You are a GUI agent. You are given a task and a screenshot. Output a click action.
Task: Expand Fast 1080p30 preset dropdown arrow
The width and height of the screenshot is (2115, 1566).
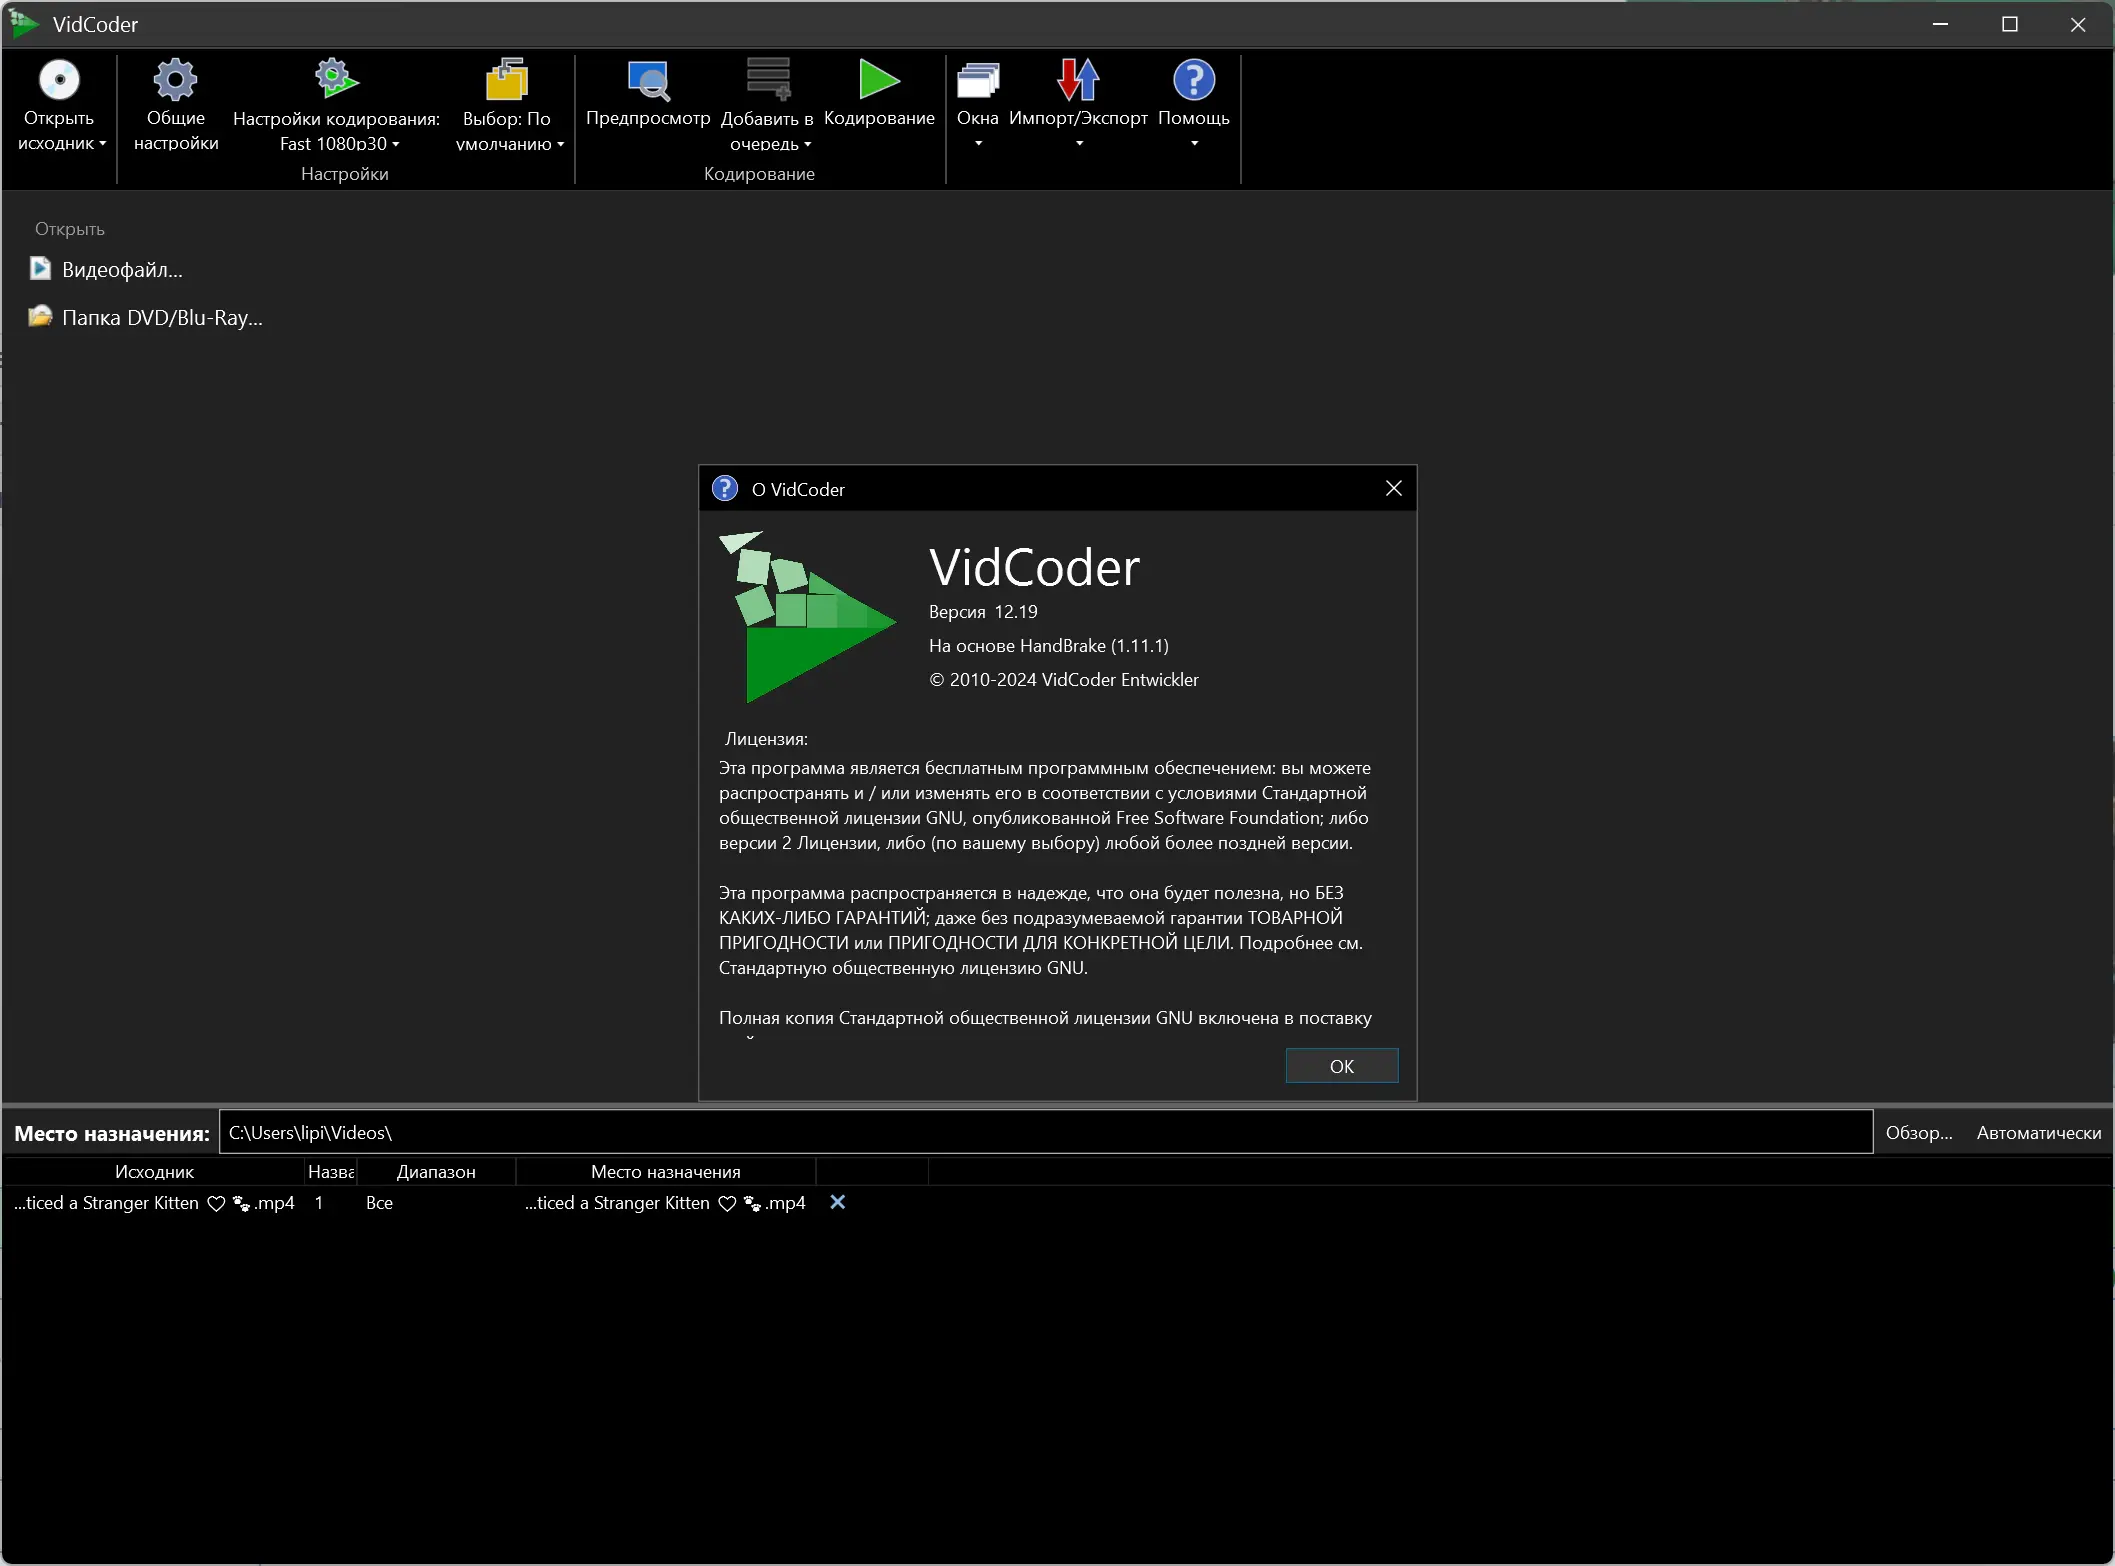coord(396,145)
